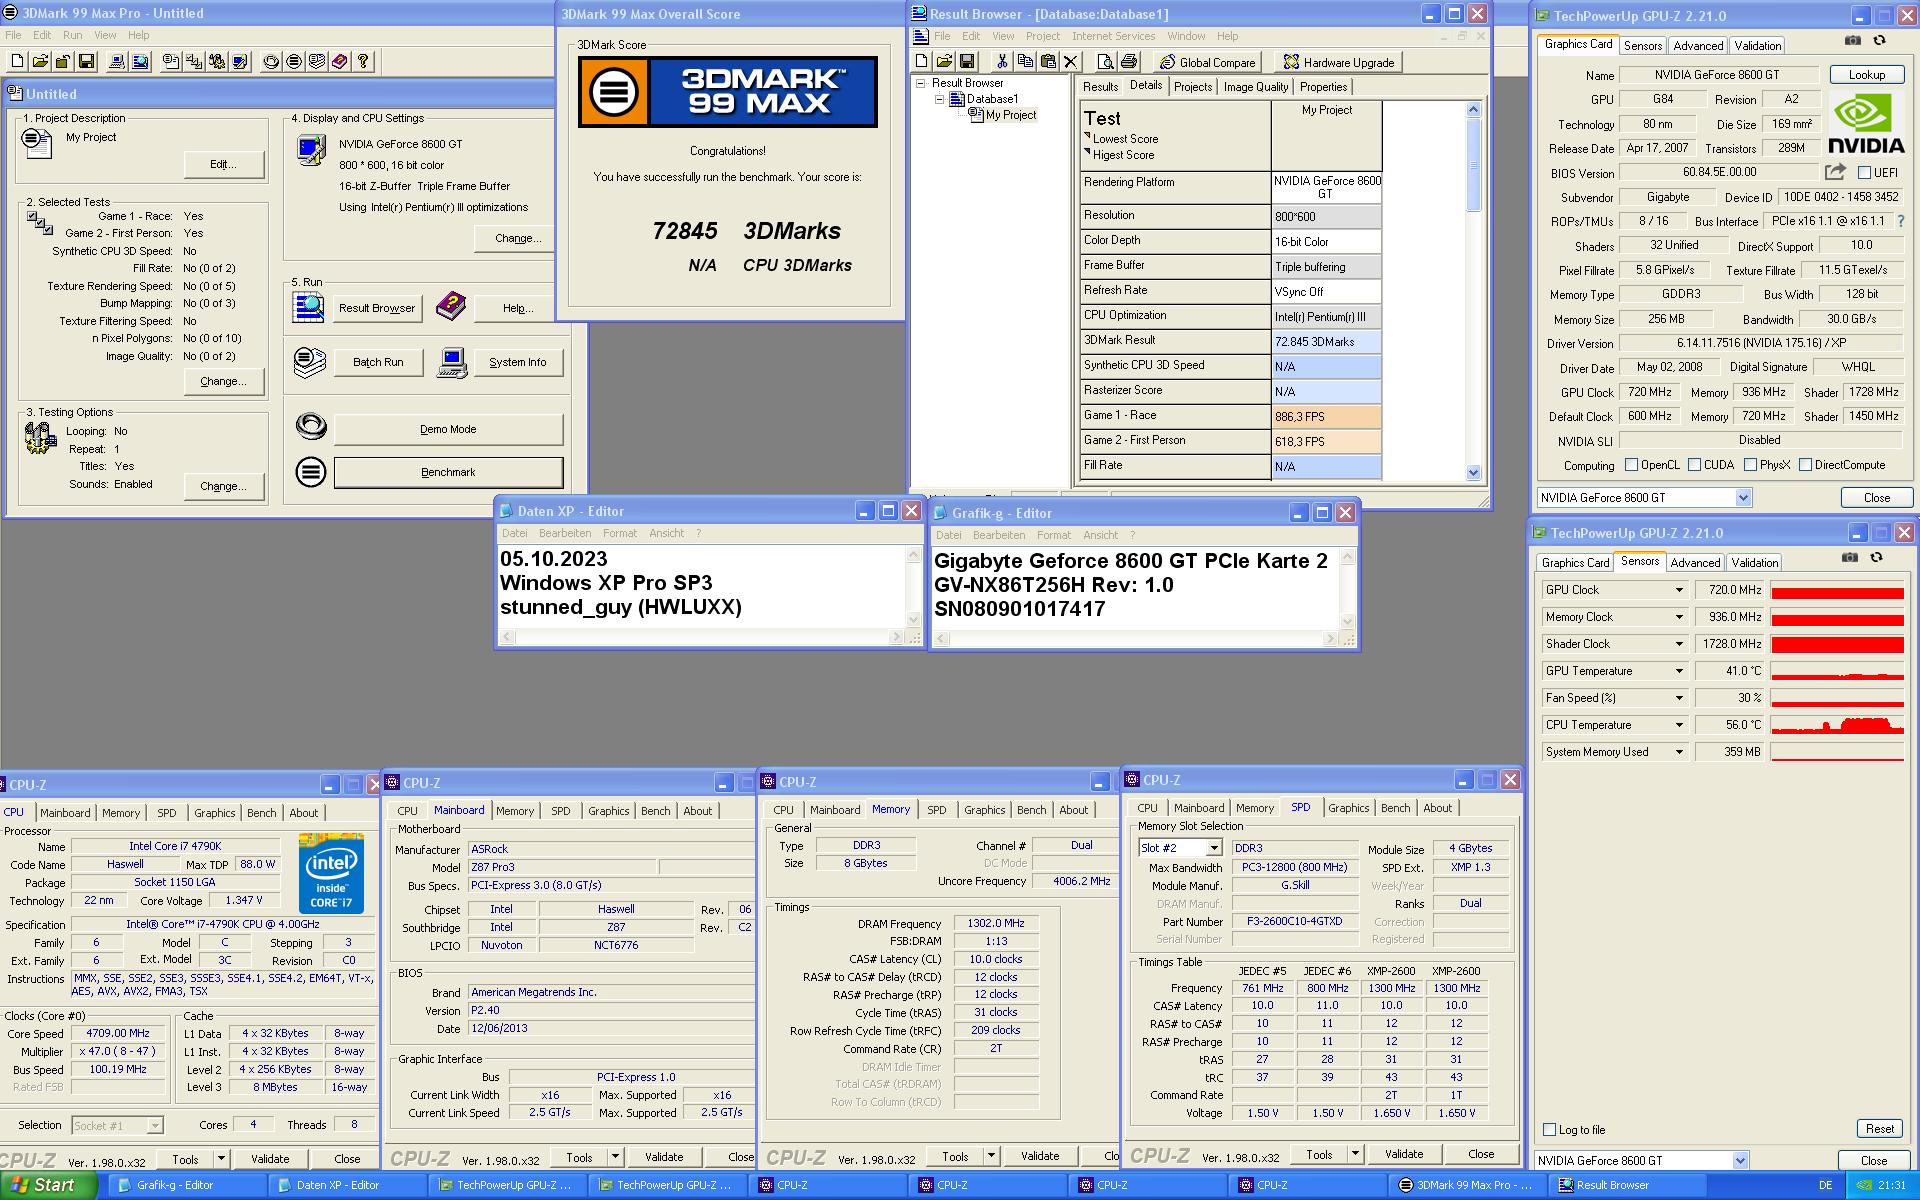Click Print Preview icon in Result Browser toolbar

(x=1105, y=62)
